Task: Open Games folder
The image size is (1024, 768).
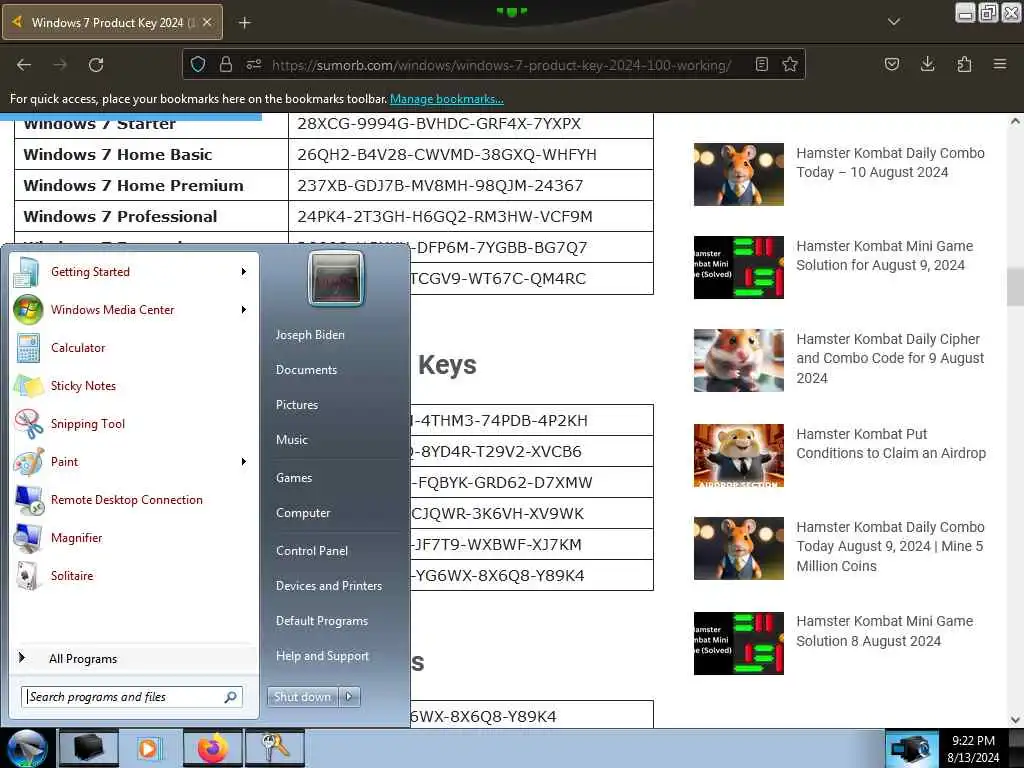Action: tap(294, 477)
